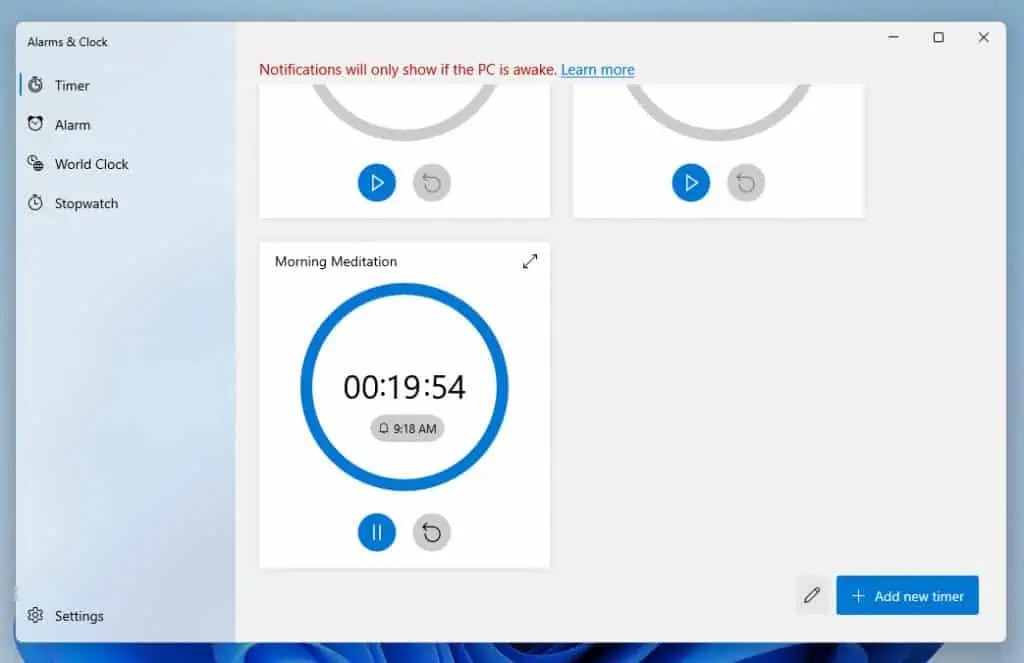Open the Stopwatch section
The image size is (1024, 663).
[x=84, y=203]
